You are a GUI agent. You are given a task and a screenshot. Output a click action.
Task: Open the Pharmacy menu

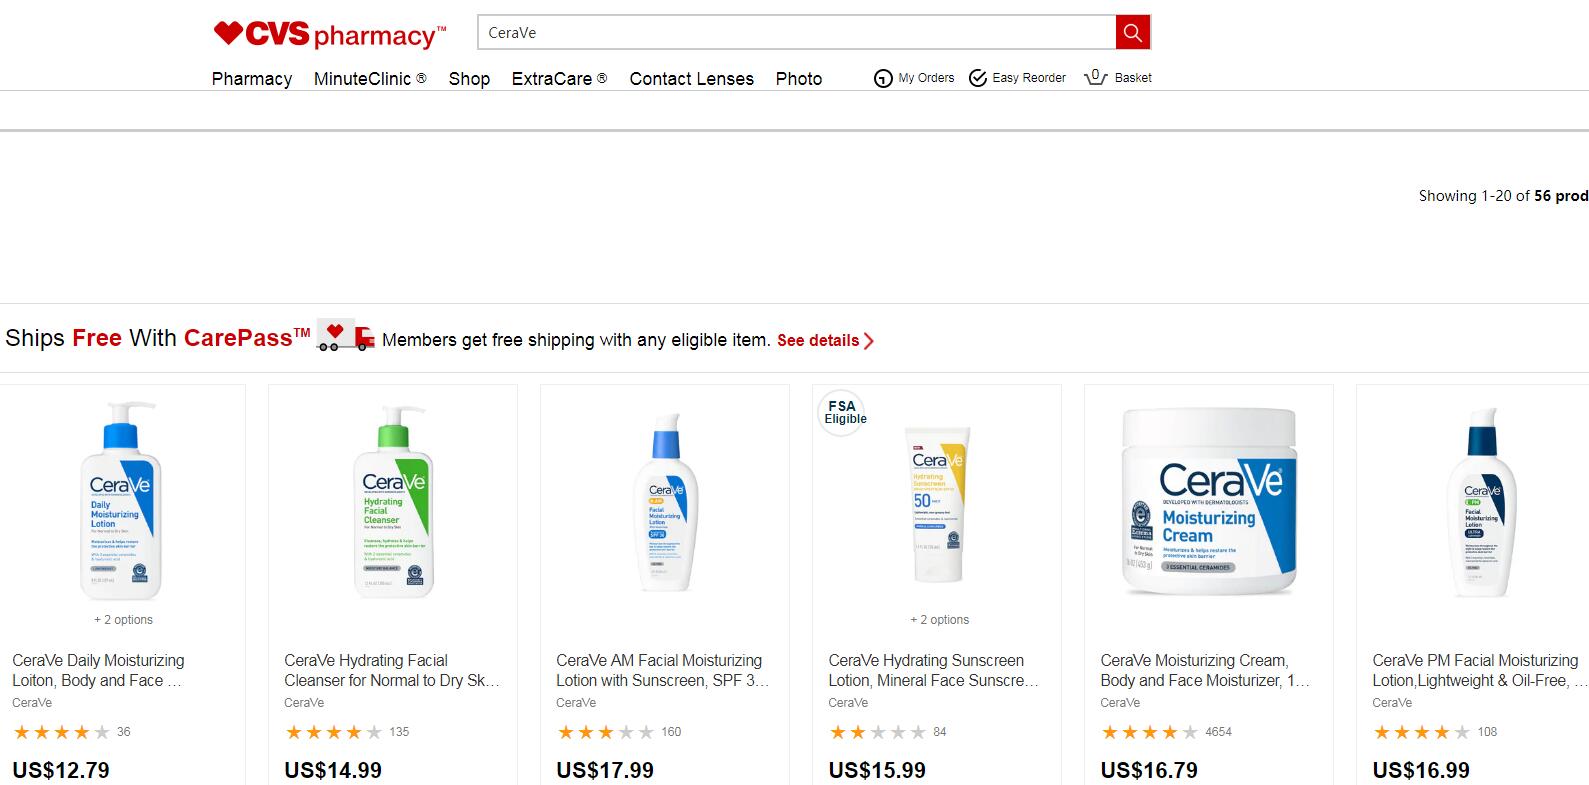point(252,79)
